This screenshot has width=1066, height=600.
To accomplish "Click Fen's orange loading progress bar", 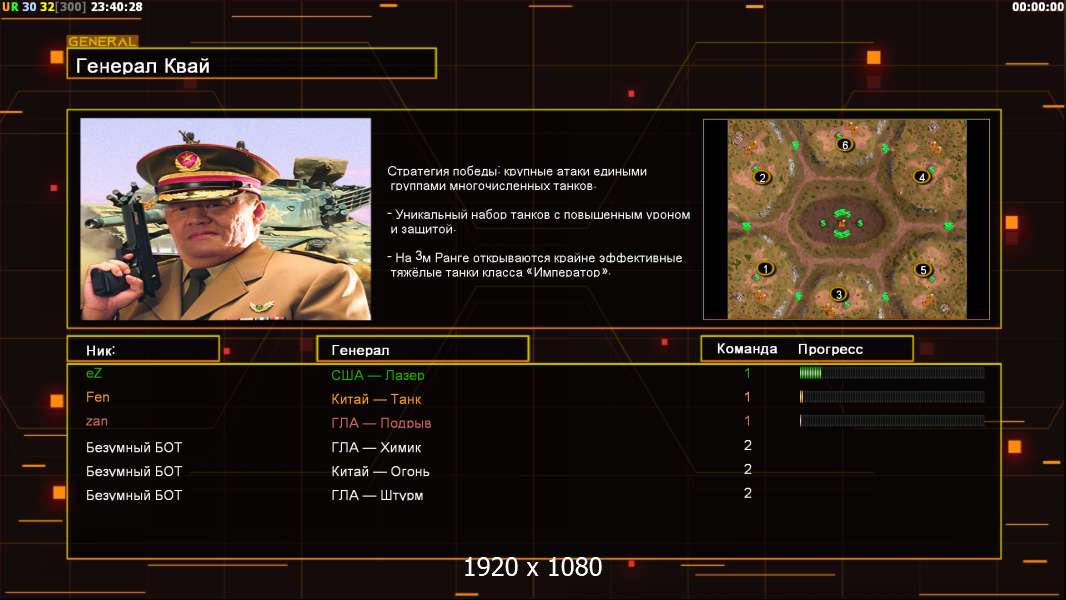I will click(x=892, y=396).
